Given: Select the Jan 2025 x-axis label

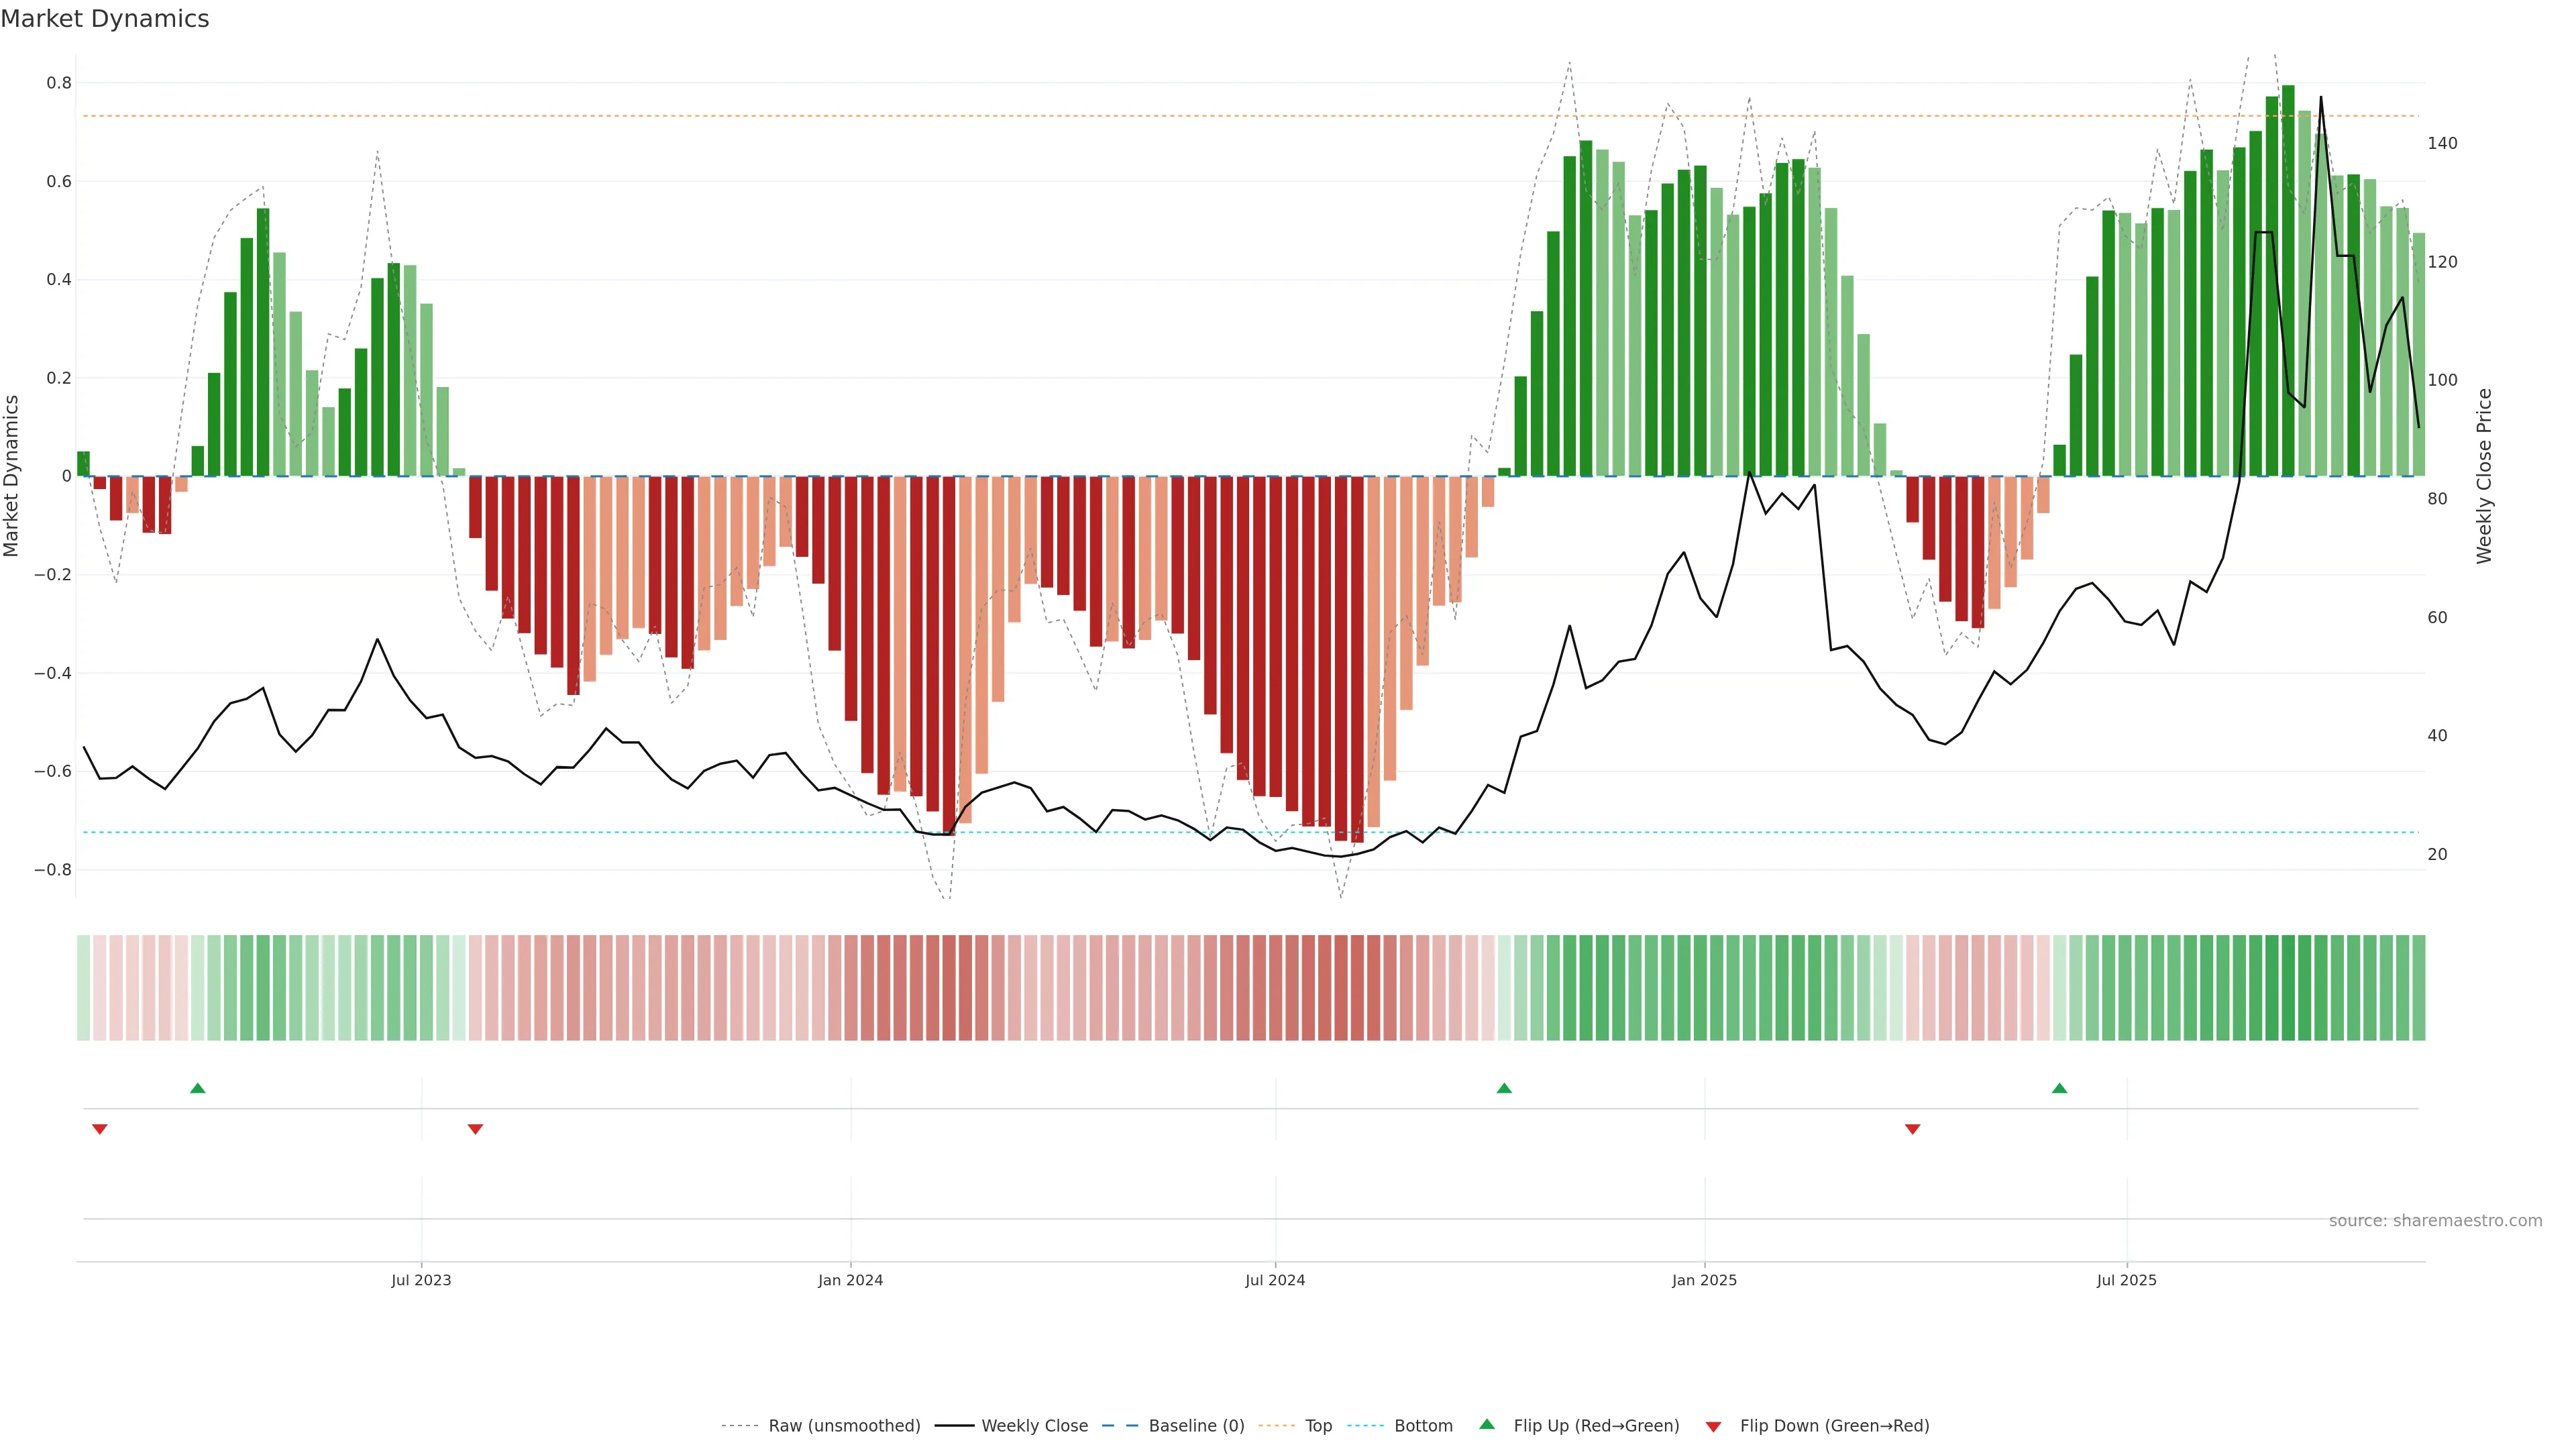Looking at the screenshot, I should pyautogui.click(x=1704, y=1280).
